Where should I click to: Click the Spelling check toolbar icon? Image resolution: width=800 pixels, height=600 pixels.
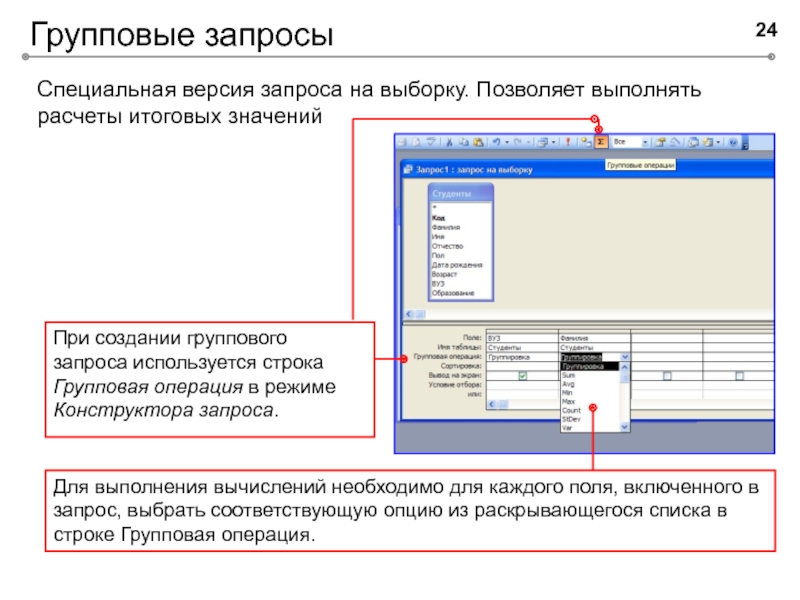point(431,142)
